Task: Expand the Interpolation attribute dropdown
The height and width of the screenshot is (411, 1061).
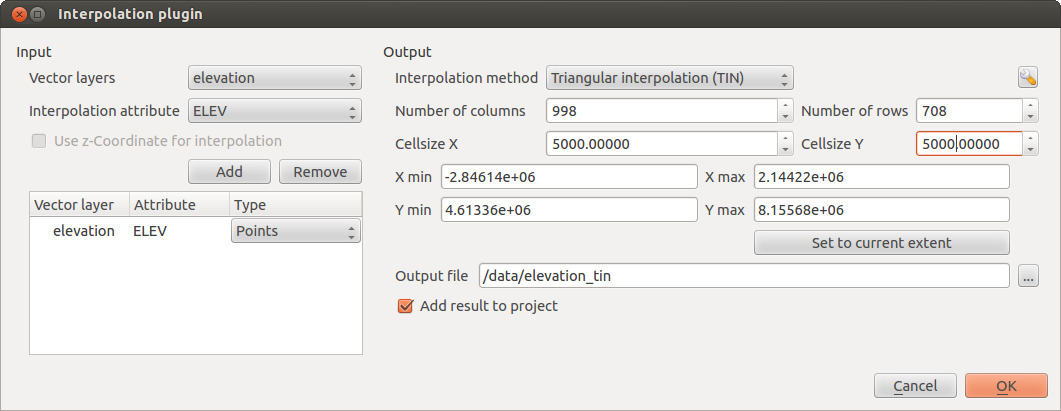Action: click(274, 111)
